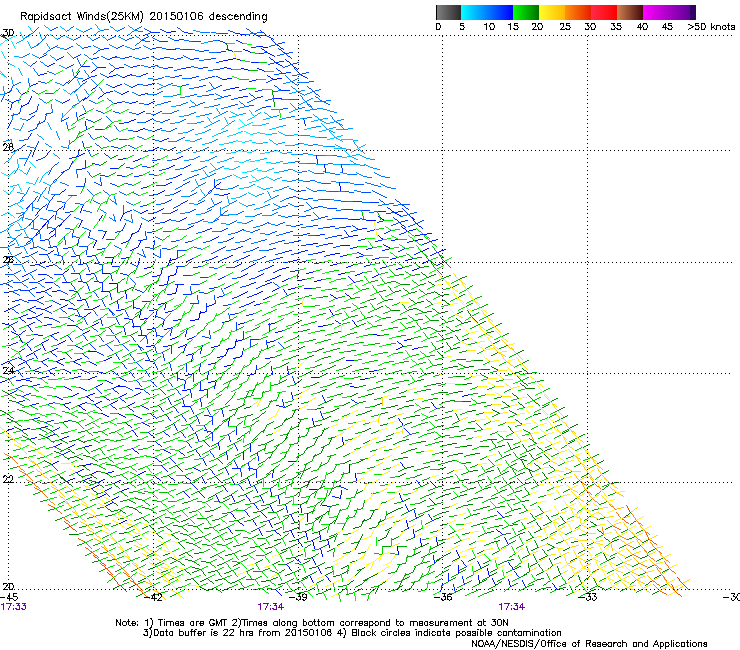
Task: Click the legend tick label 10
Action: [489, 27]
